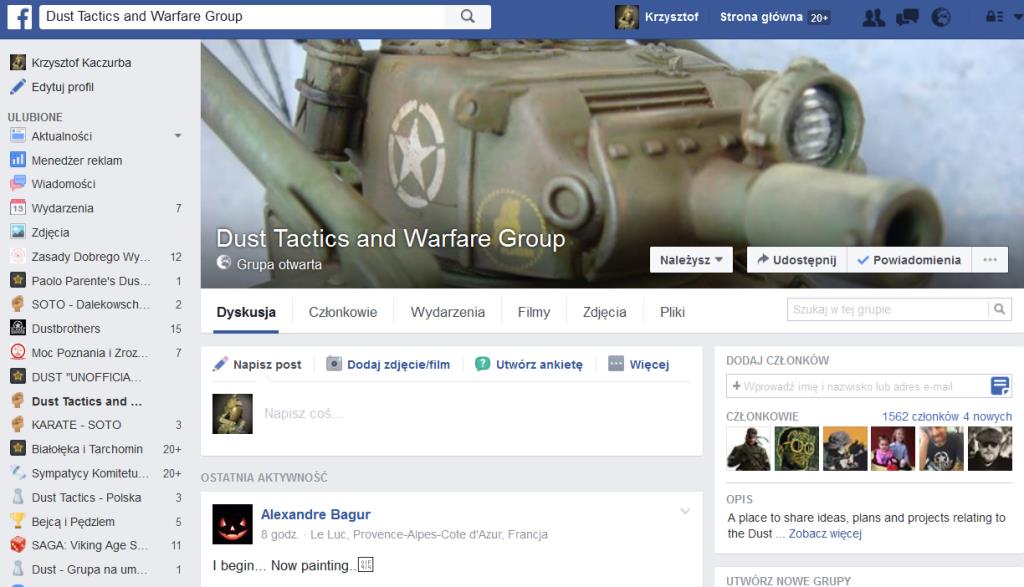This screenshot has height=587, width=1024.
Task: Click Le Luc, Provence-Alpes-Cote d'Azur location link
Action: pyautogui.click(x=428, y=534)
